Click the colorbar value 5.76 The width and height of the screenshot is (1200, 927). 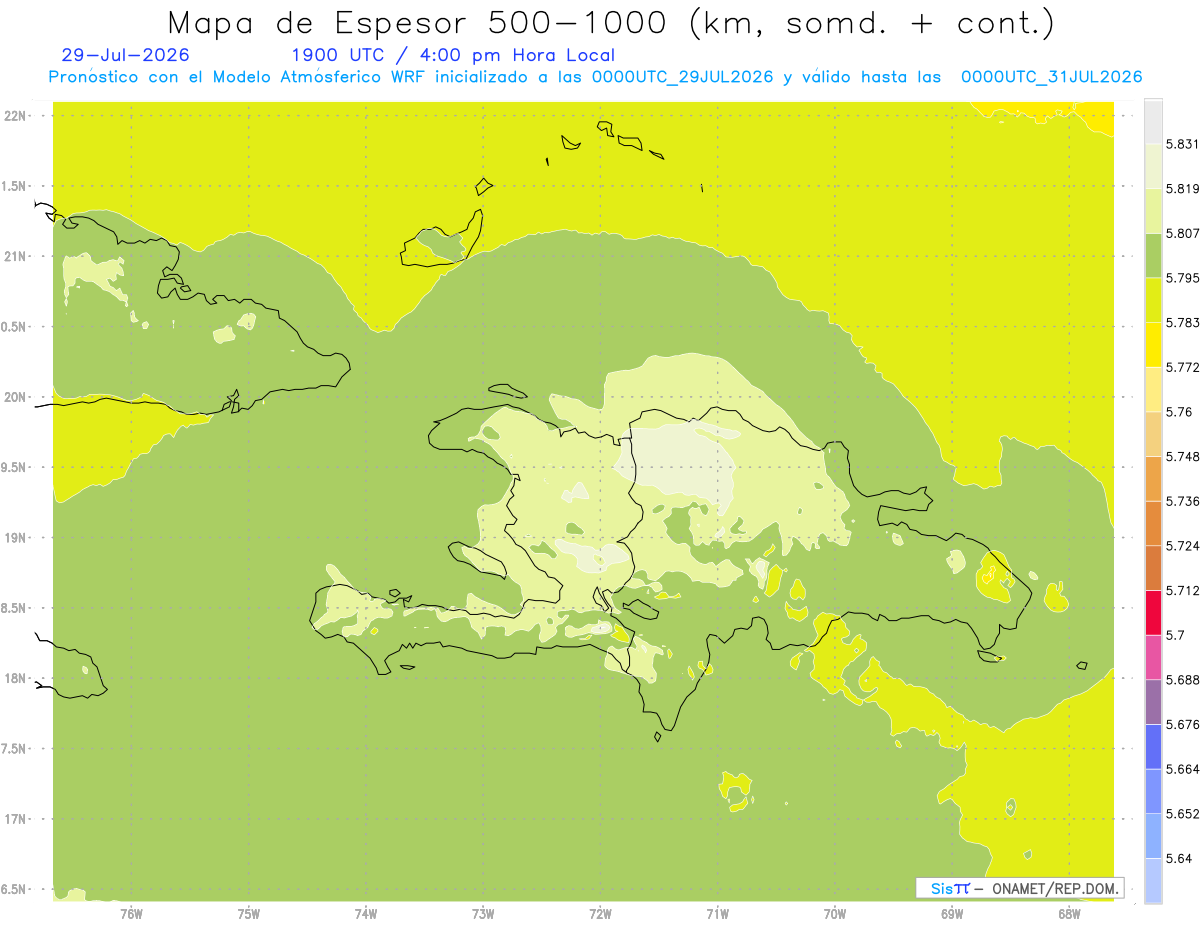point(1179,412)
